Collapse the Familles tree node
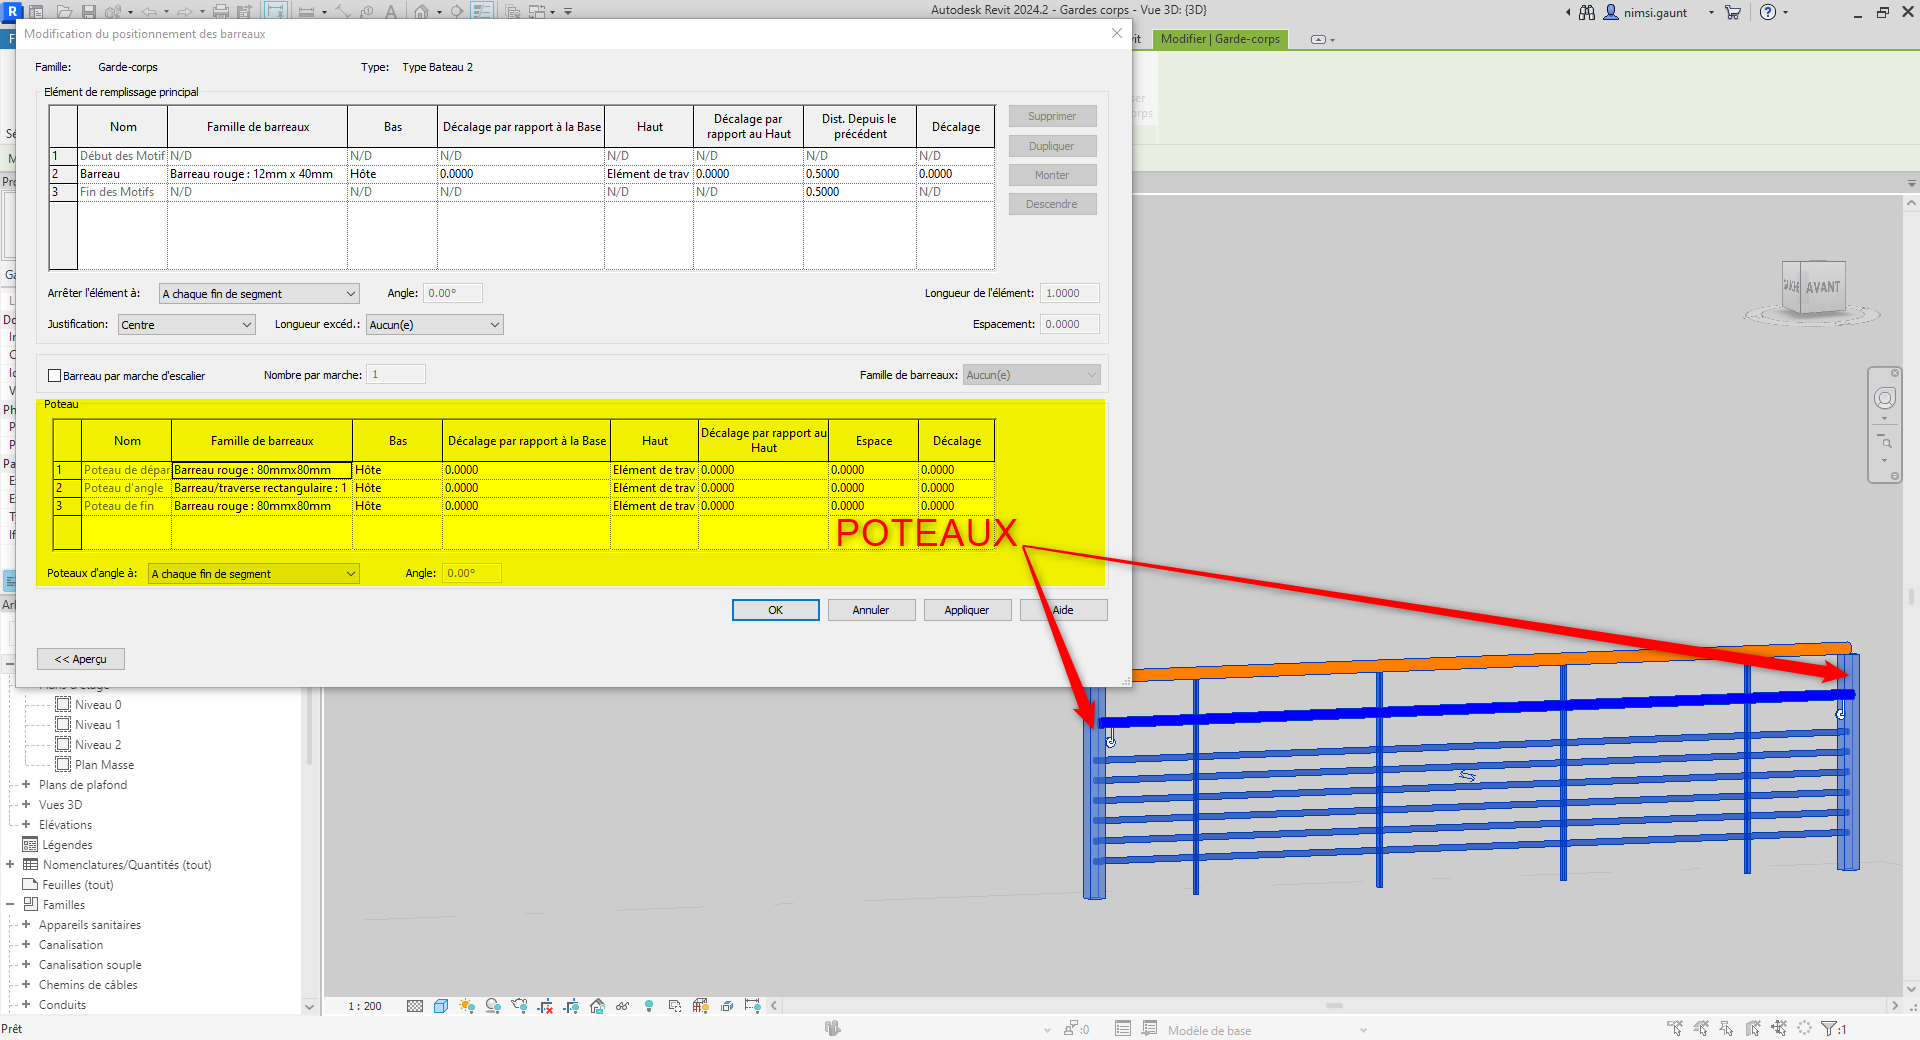Viewport: 1920px width, 1040px height. pyautogui.click(x=10, y=905)
